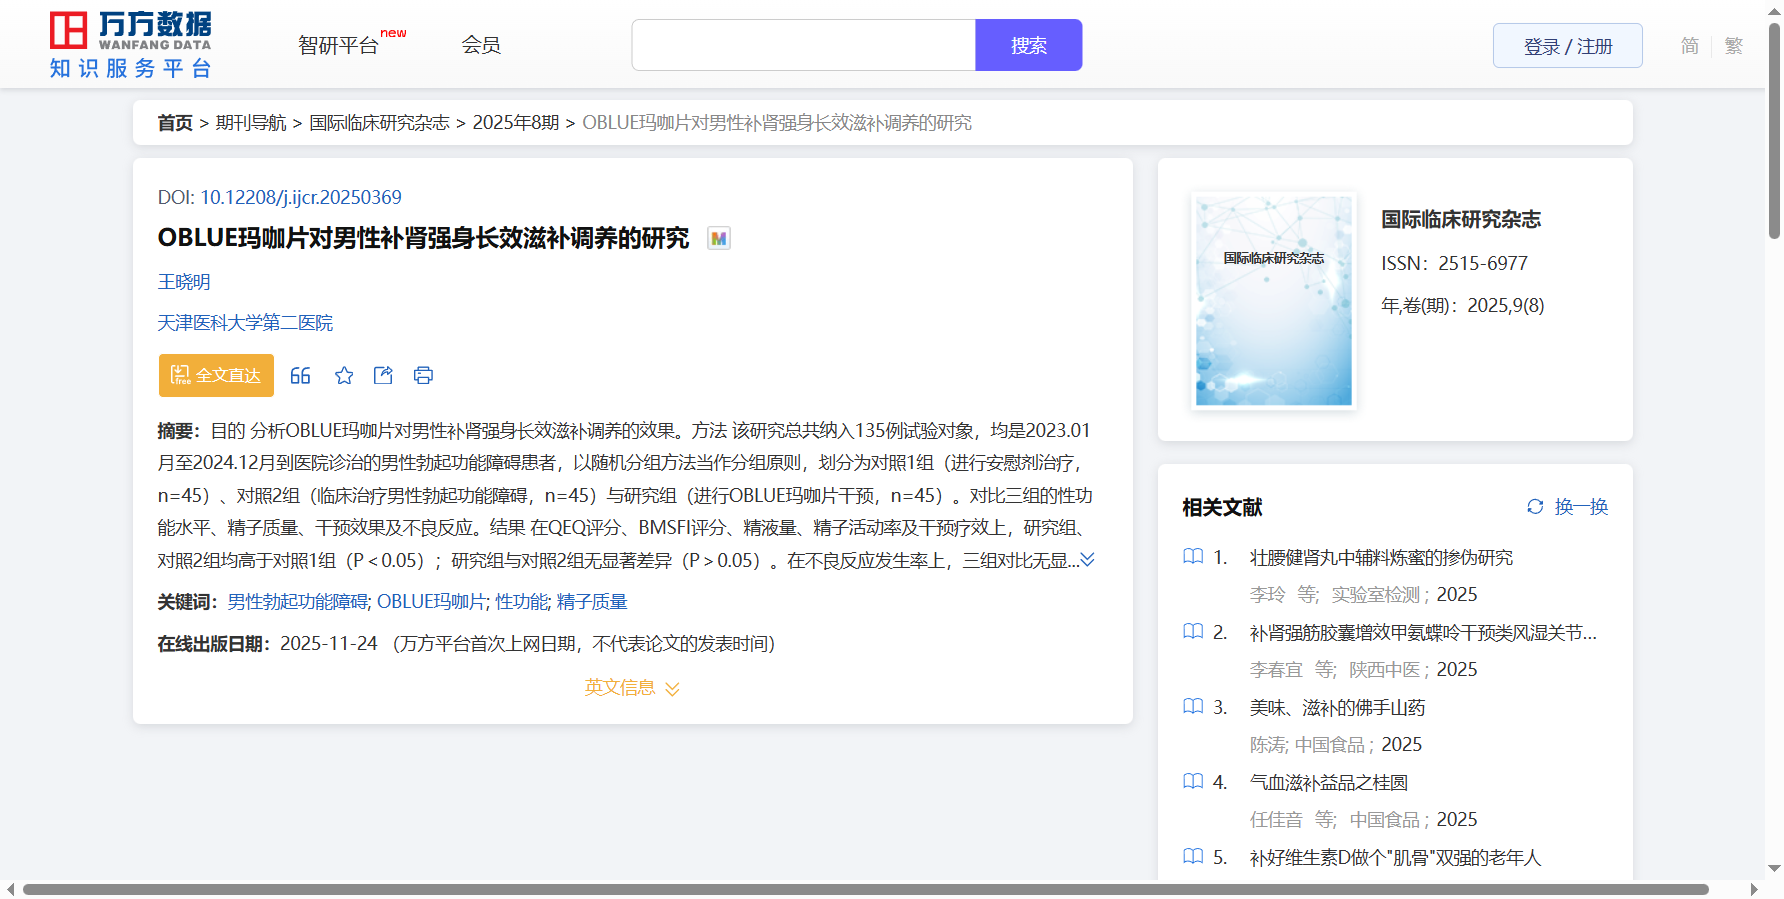Click book icon for first related article
Viewport: 1784px width, 899px height.
[x=1193, y=557]
